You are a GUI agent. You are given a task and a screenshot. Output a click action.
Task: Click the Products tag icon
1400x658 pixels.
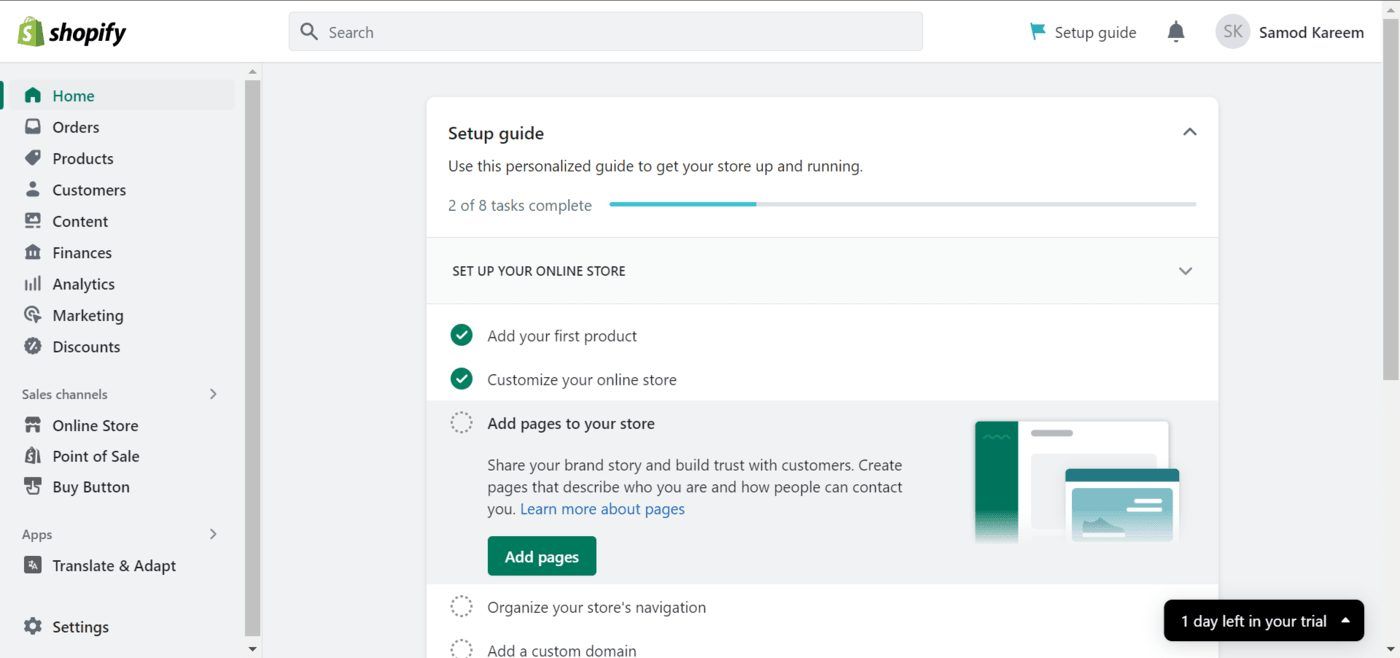[x=33, y=158]
